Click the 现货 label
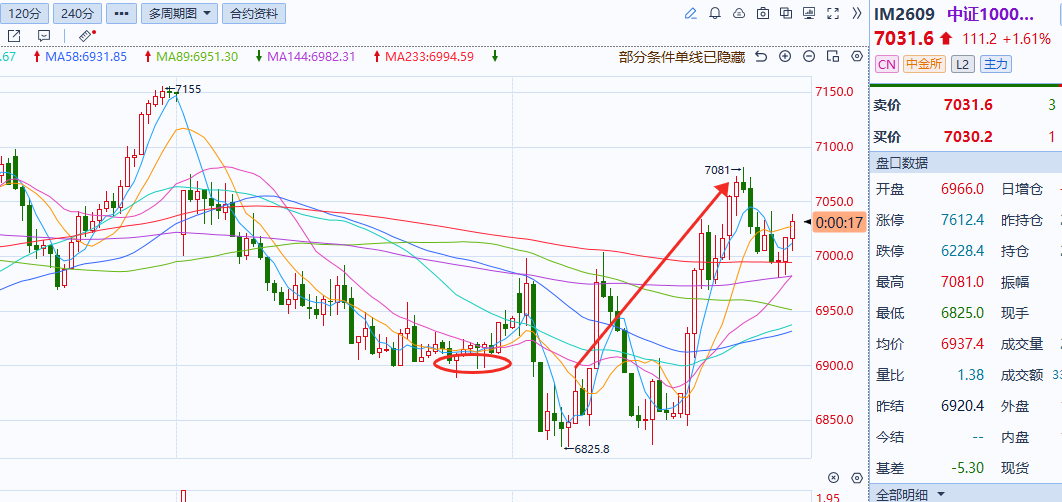Image resolution: width=1062 pixels, height=502 pixels. (1017, 467)
